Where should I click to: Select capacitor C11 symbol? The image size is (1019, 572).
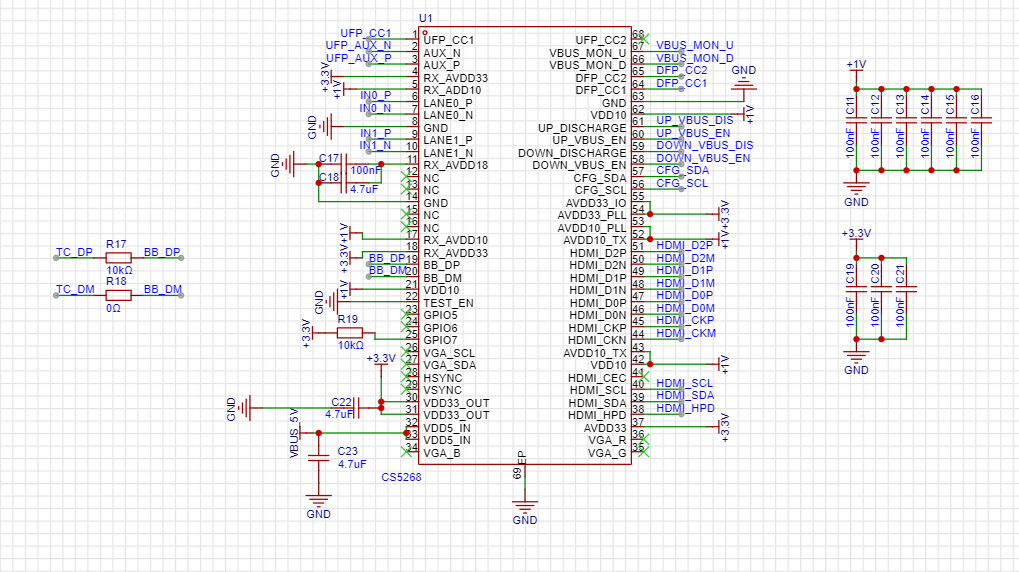(857, 120)
